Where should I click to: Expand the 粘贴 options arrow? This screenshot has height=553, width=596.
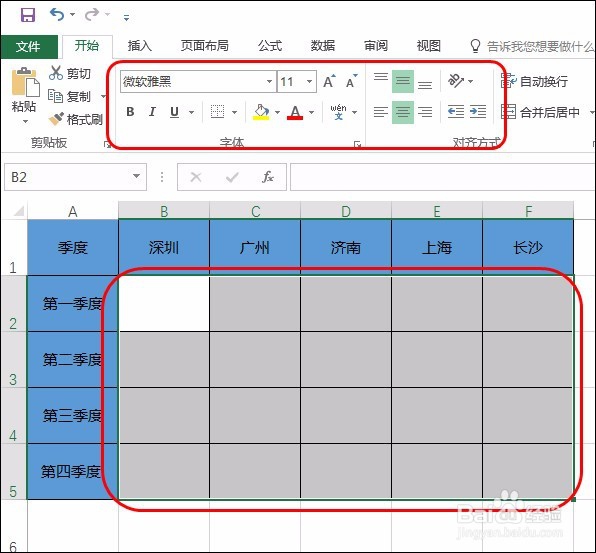[25, 122]
